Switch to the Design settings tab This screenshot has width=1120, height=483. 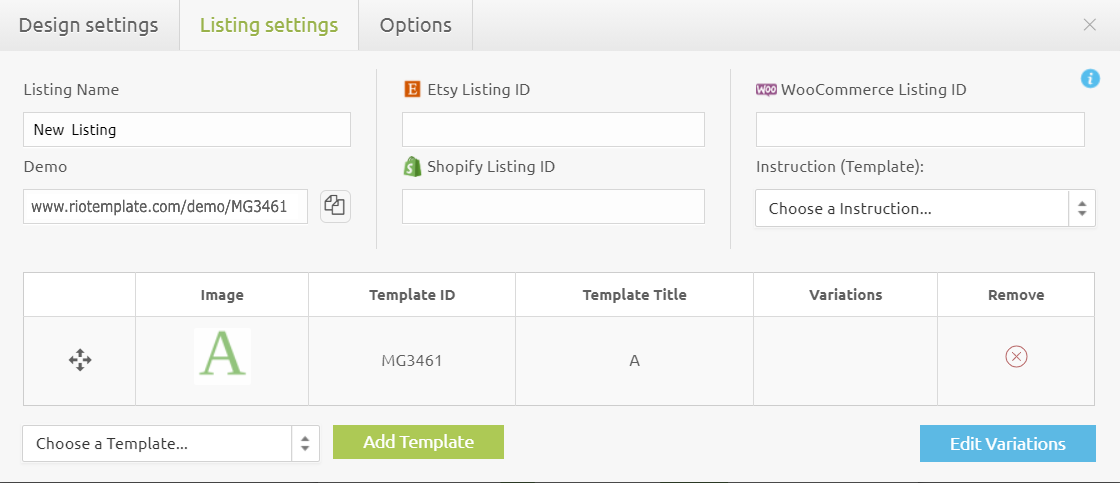coord(89,25)
